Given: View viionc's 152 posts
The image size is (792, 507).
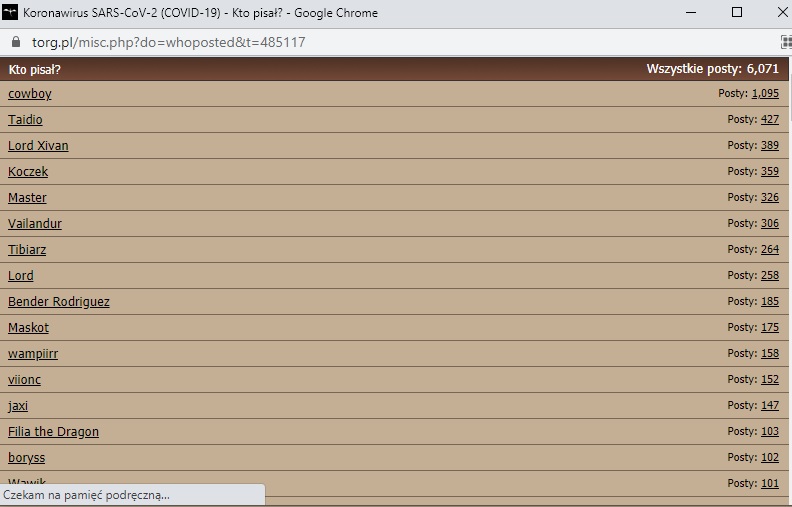Looking at the screenshot, I should [x=769, y=380].
